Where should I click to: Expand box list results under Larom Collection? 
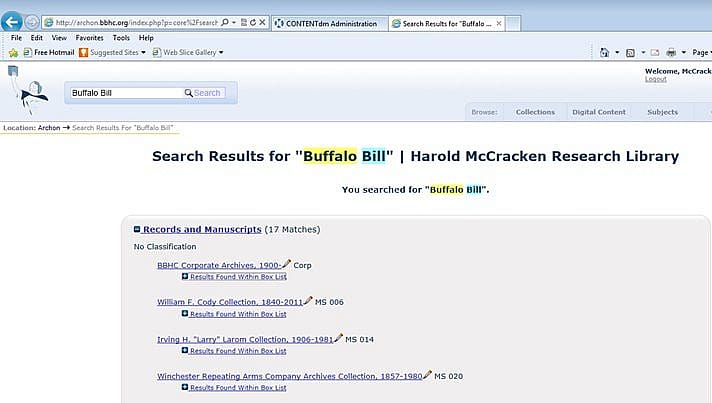(x=234, y=351)
